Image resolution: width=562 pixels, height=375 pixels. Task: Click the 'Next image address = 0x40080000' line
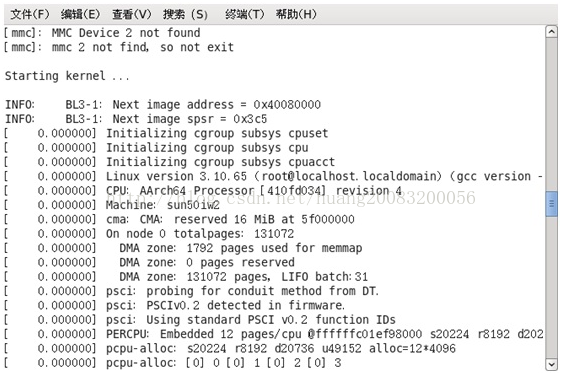pyautogui.click(x=163, y=105)
